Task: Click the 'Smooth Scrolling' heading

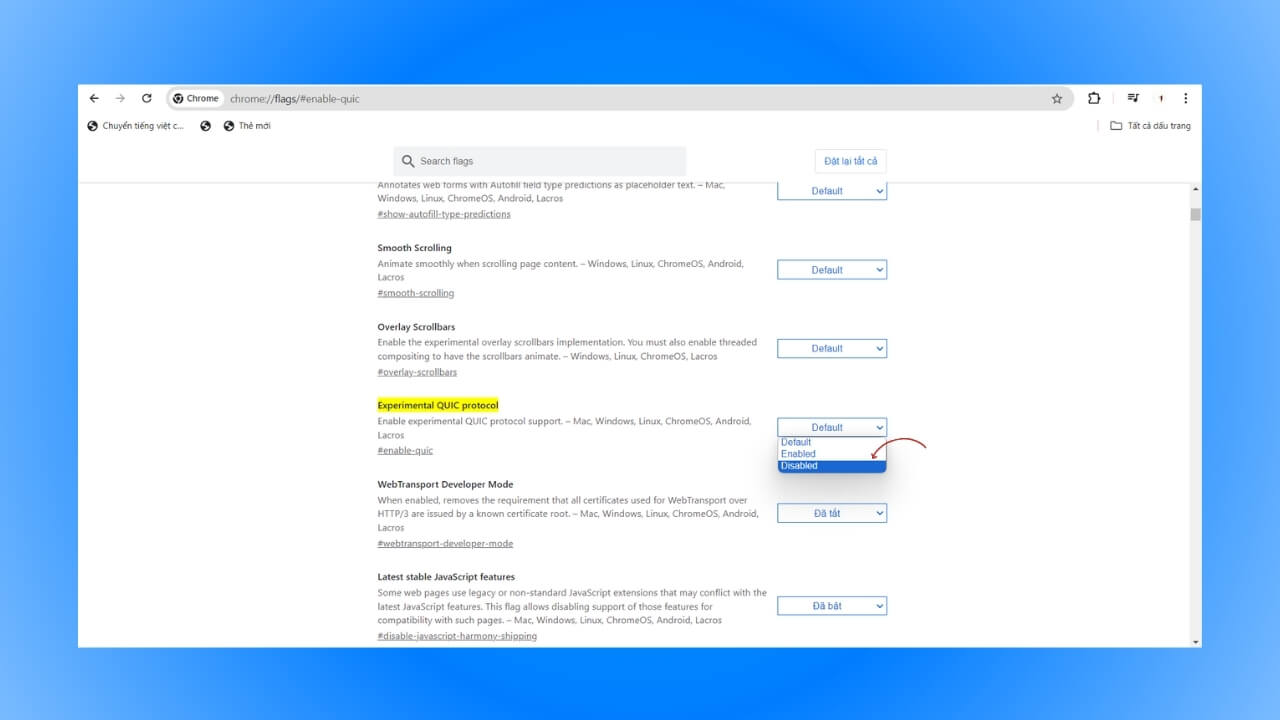Action: [415, 248]
